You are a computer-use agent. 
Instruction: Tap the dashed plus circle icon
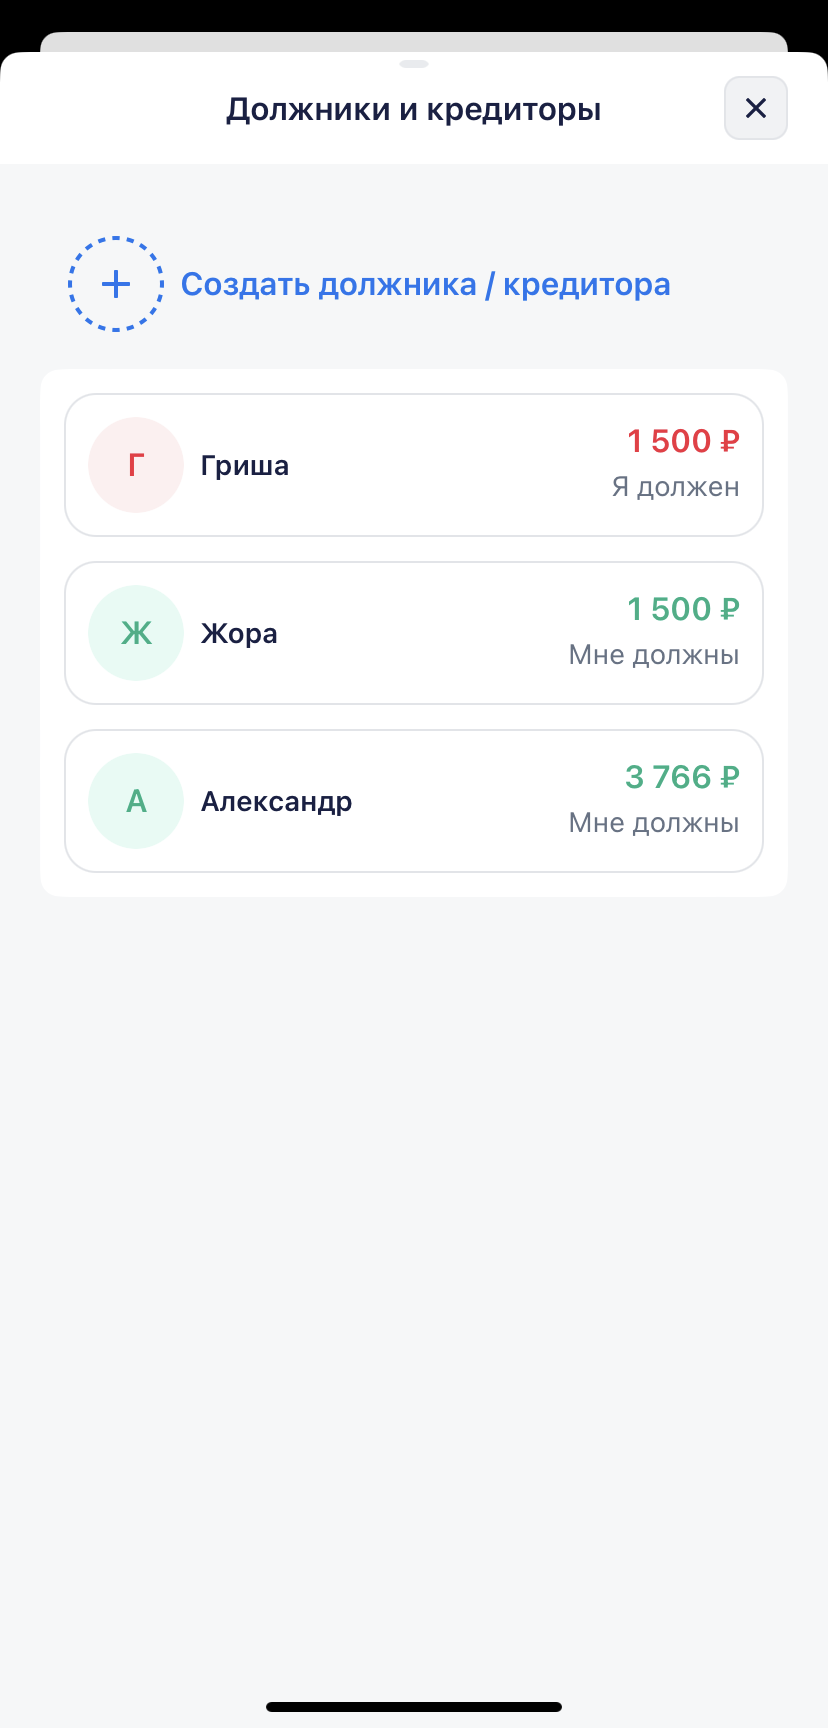tap(116, 284)
